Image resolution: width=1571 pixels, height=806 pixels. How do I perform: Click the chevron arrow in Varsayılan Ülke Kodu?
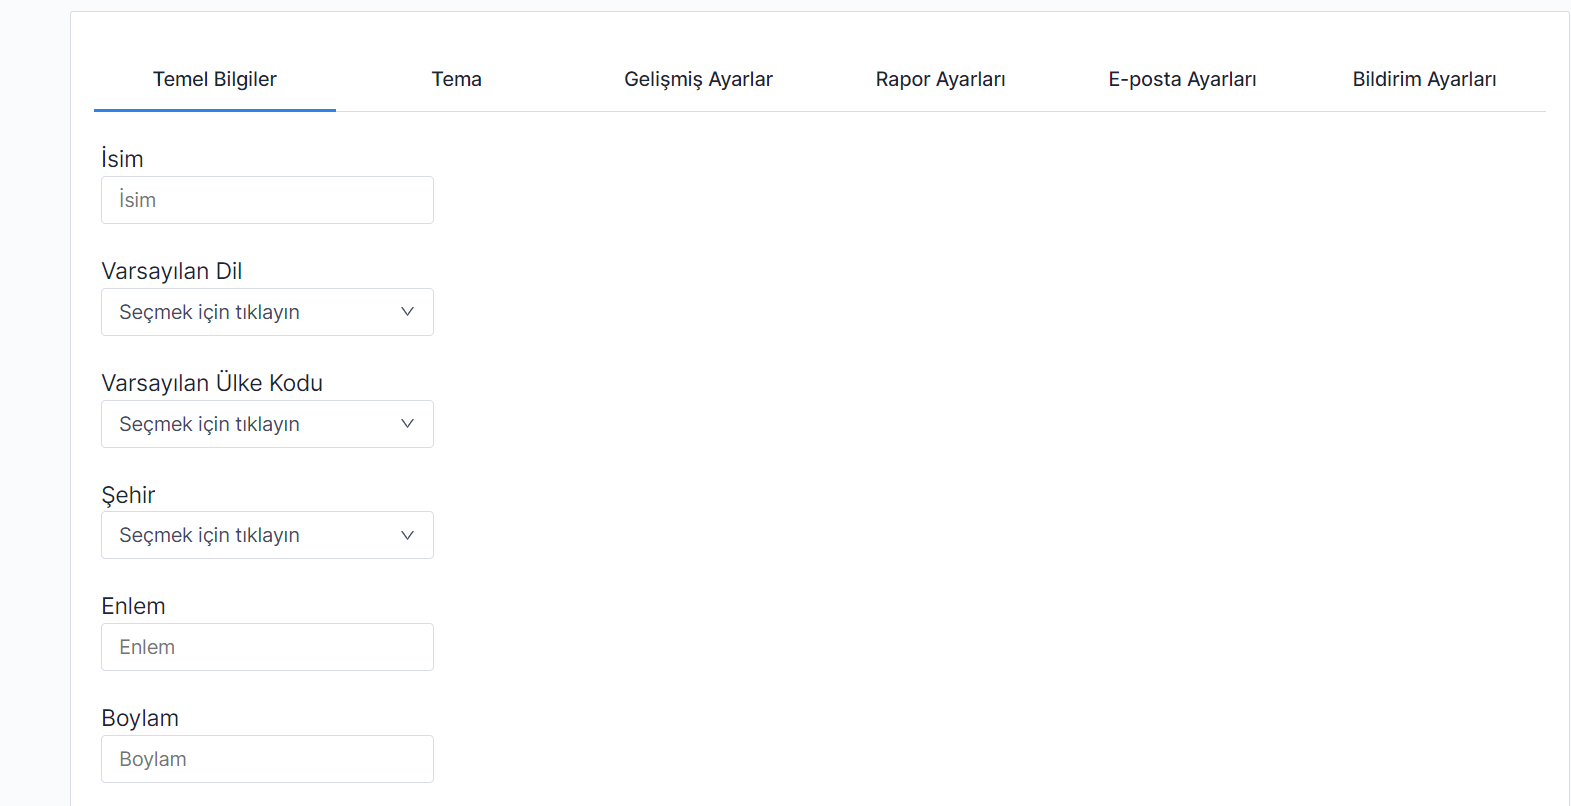[407, 424]
